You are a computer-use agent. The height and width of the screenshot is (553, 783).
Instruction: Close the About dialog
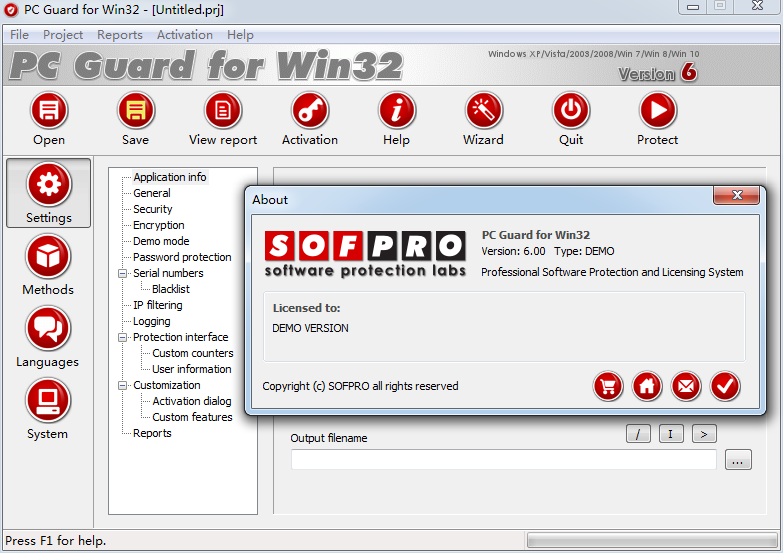coord(737,195)
